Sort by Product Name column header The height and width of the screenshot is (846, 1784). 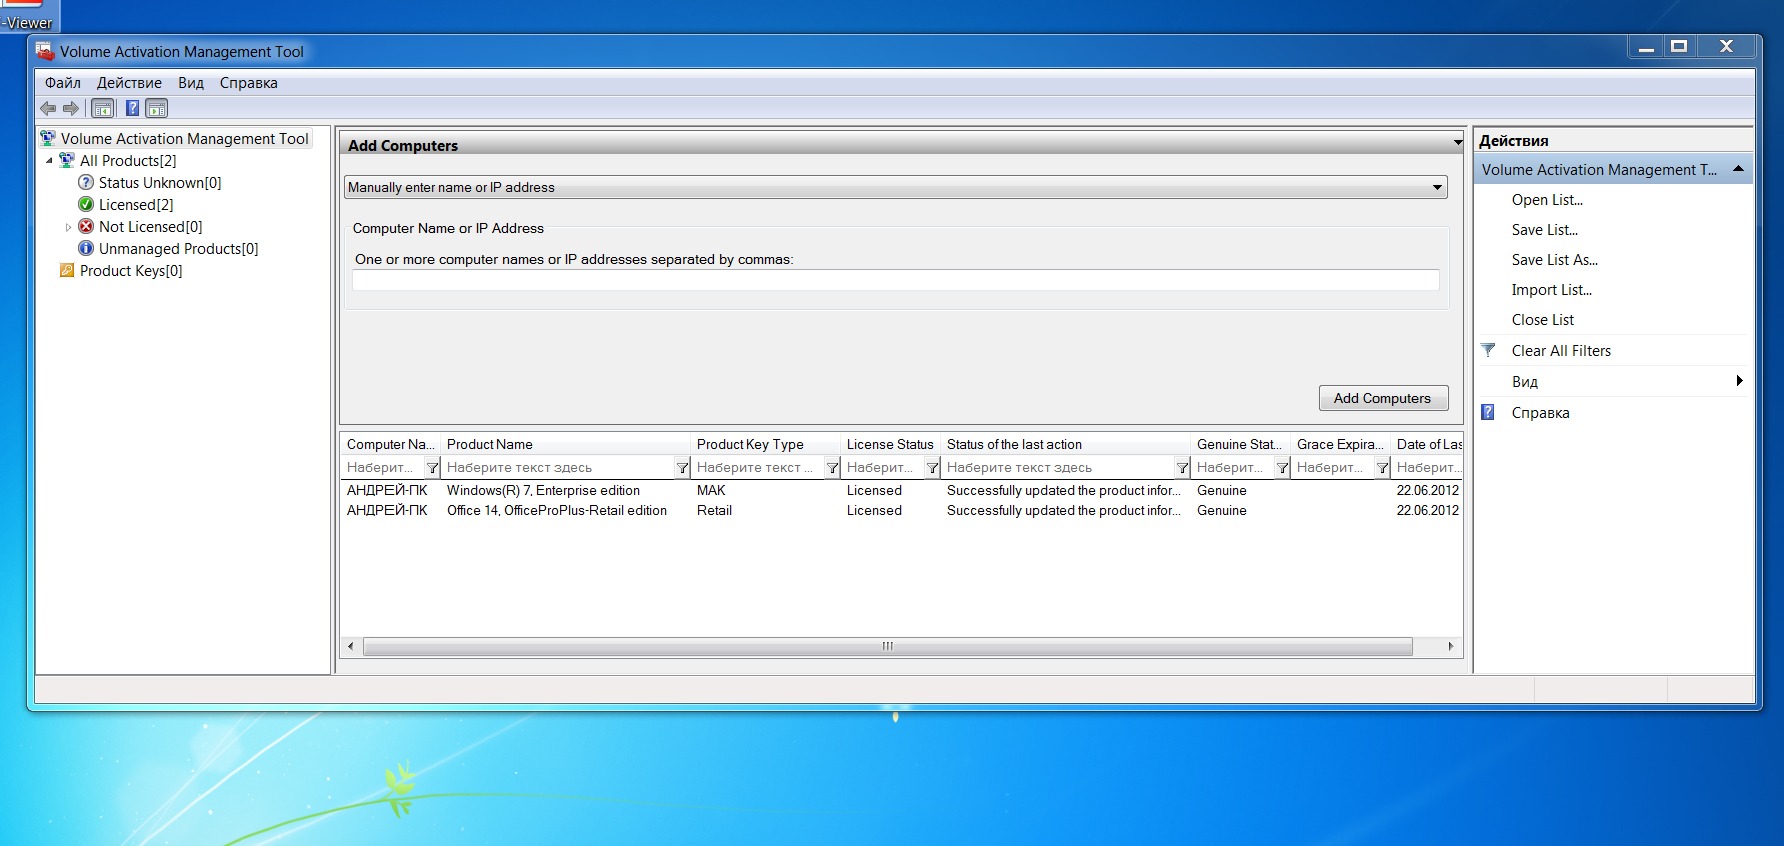tap(565, 444)
